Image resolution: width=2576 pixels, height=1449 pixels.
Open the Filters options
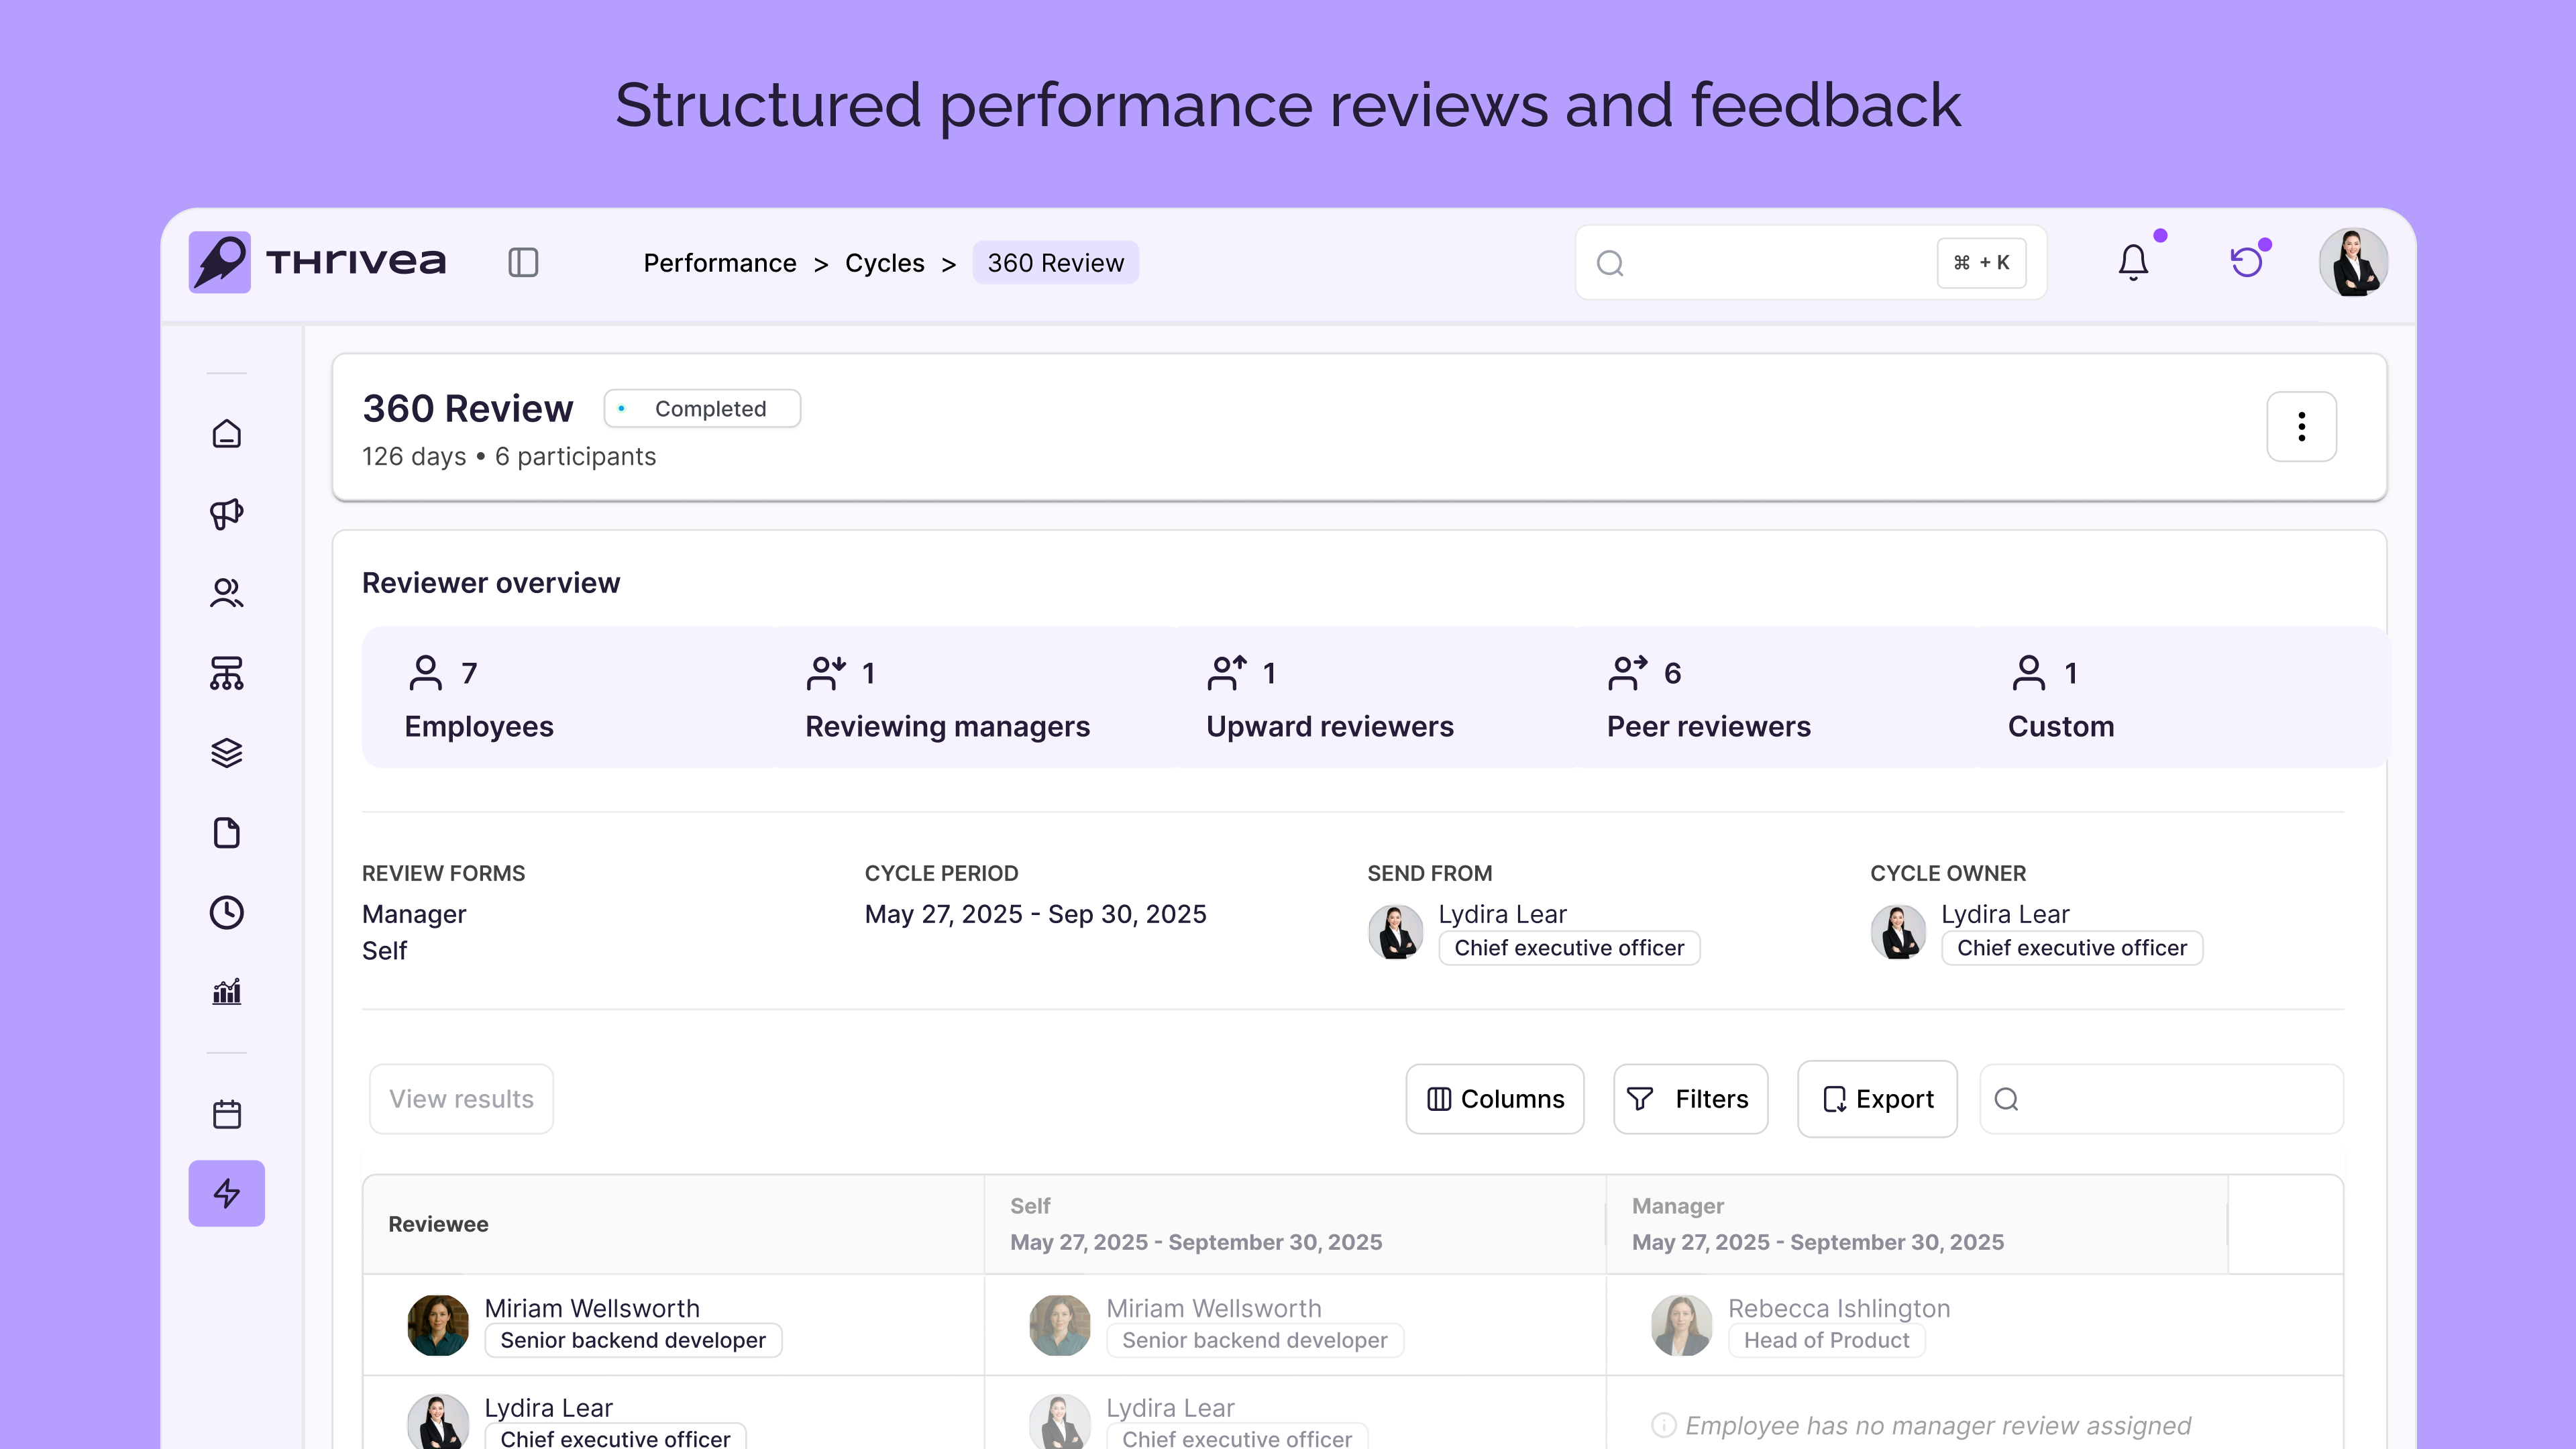coord(1690,1099)
